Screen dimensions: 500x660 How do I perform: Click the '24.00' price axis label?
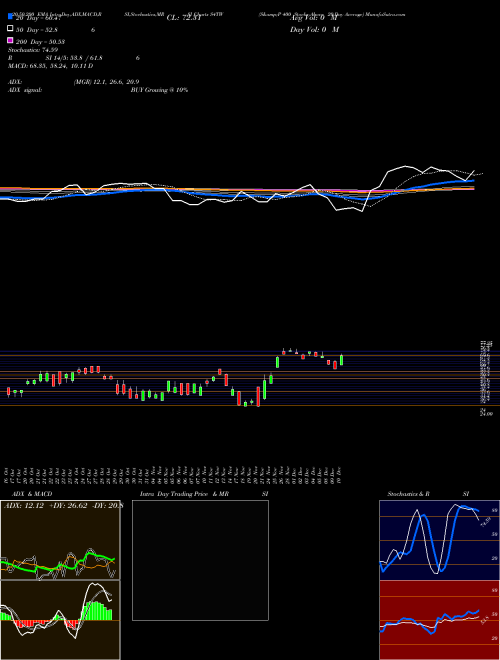(486, 414)
